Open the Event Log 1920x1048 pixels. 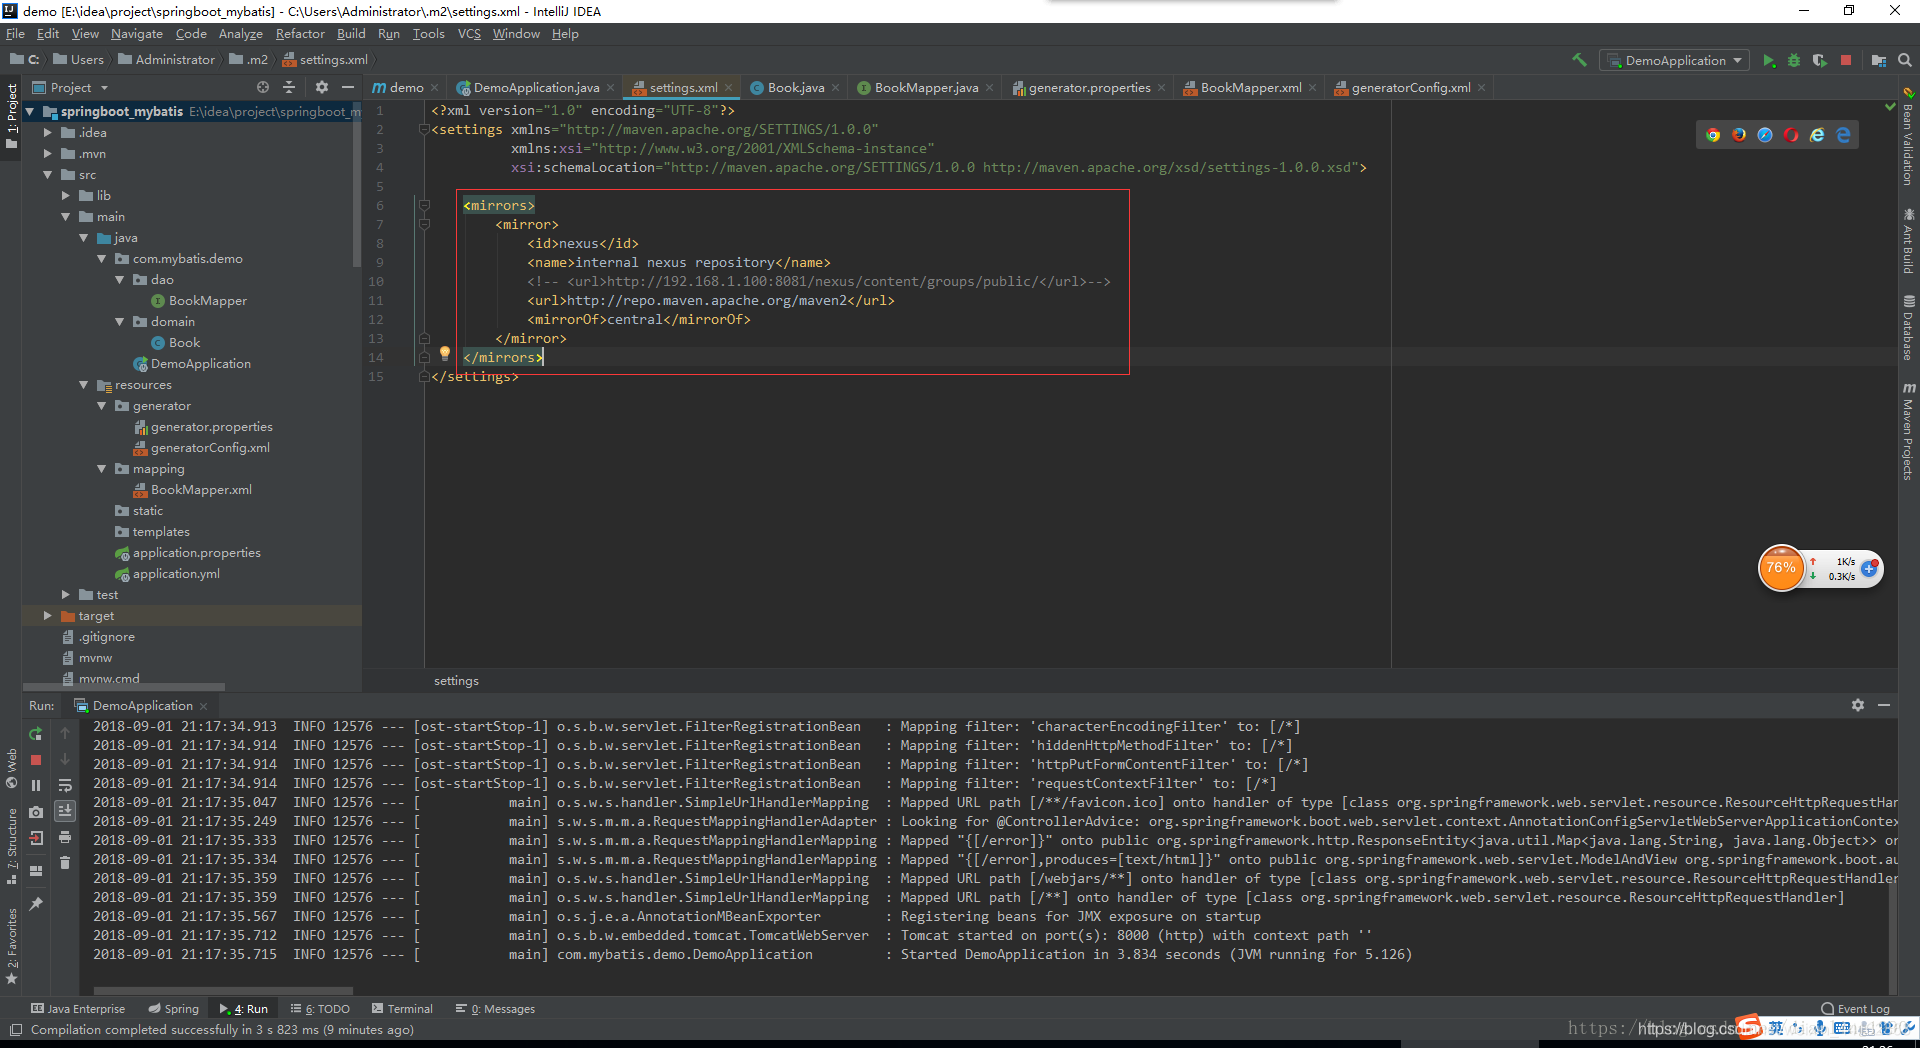(x=1856, y=1009)
